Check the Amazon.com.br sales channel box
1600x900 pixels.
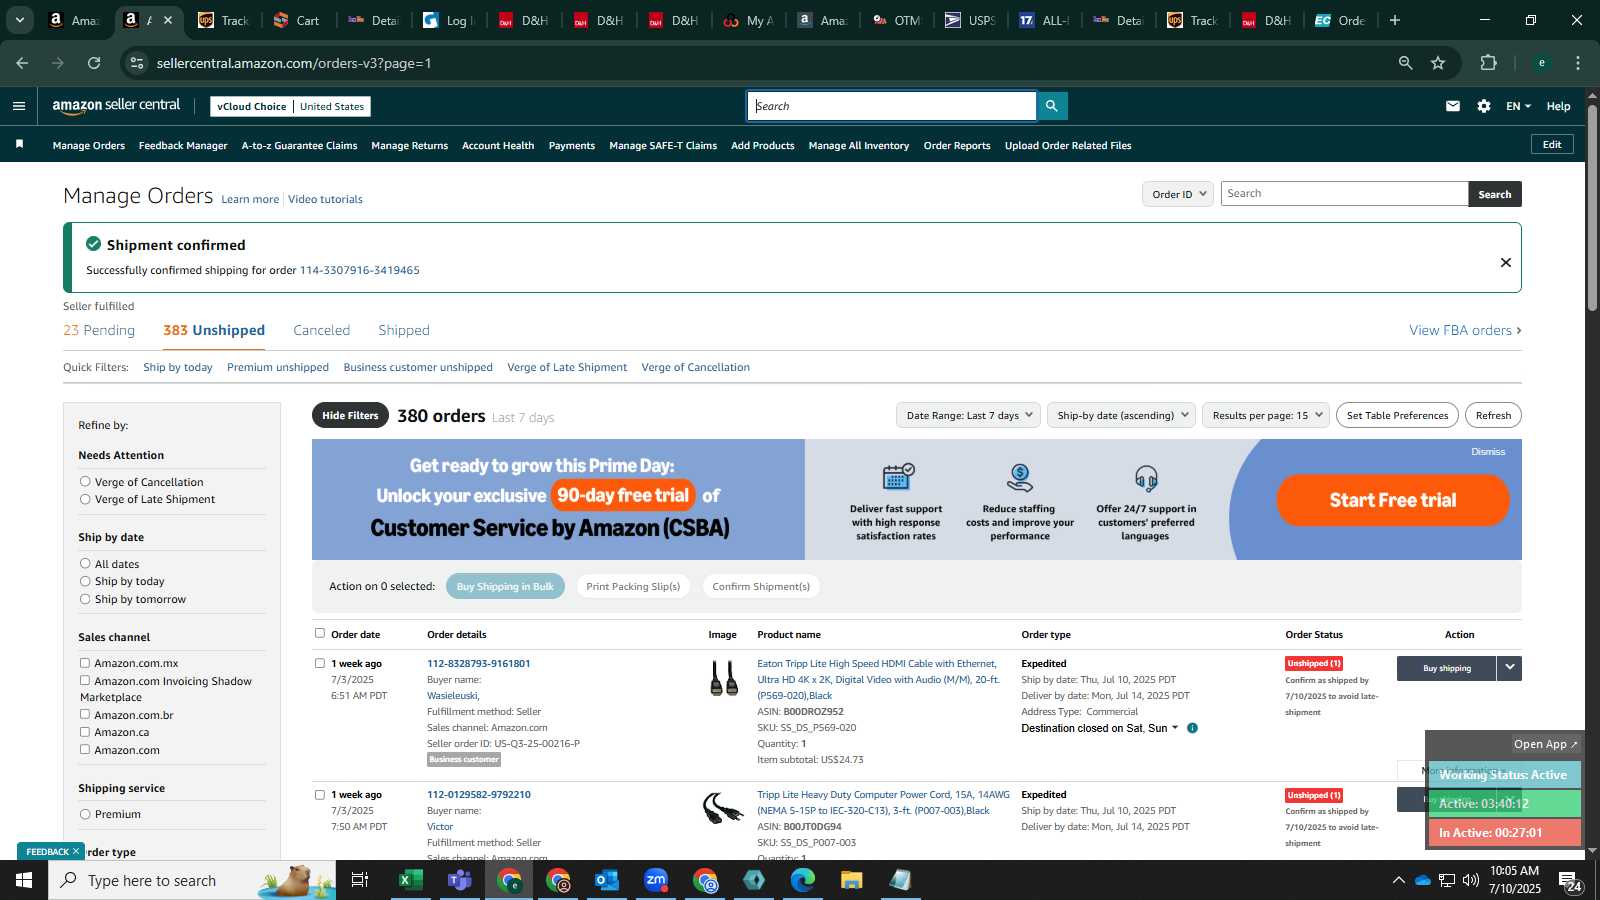[85, 714]
